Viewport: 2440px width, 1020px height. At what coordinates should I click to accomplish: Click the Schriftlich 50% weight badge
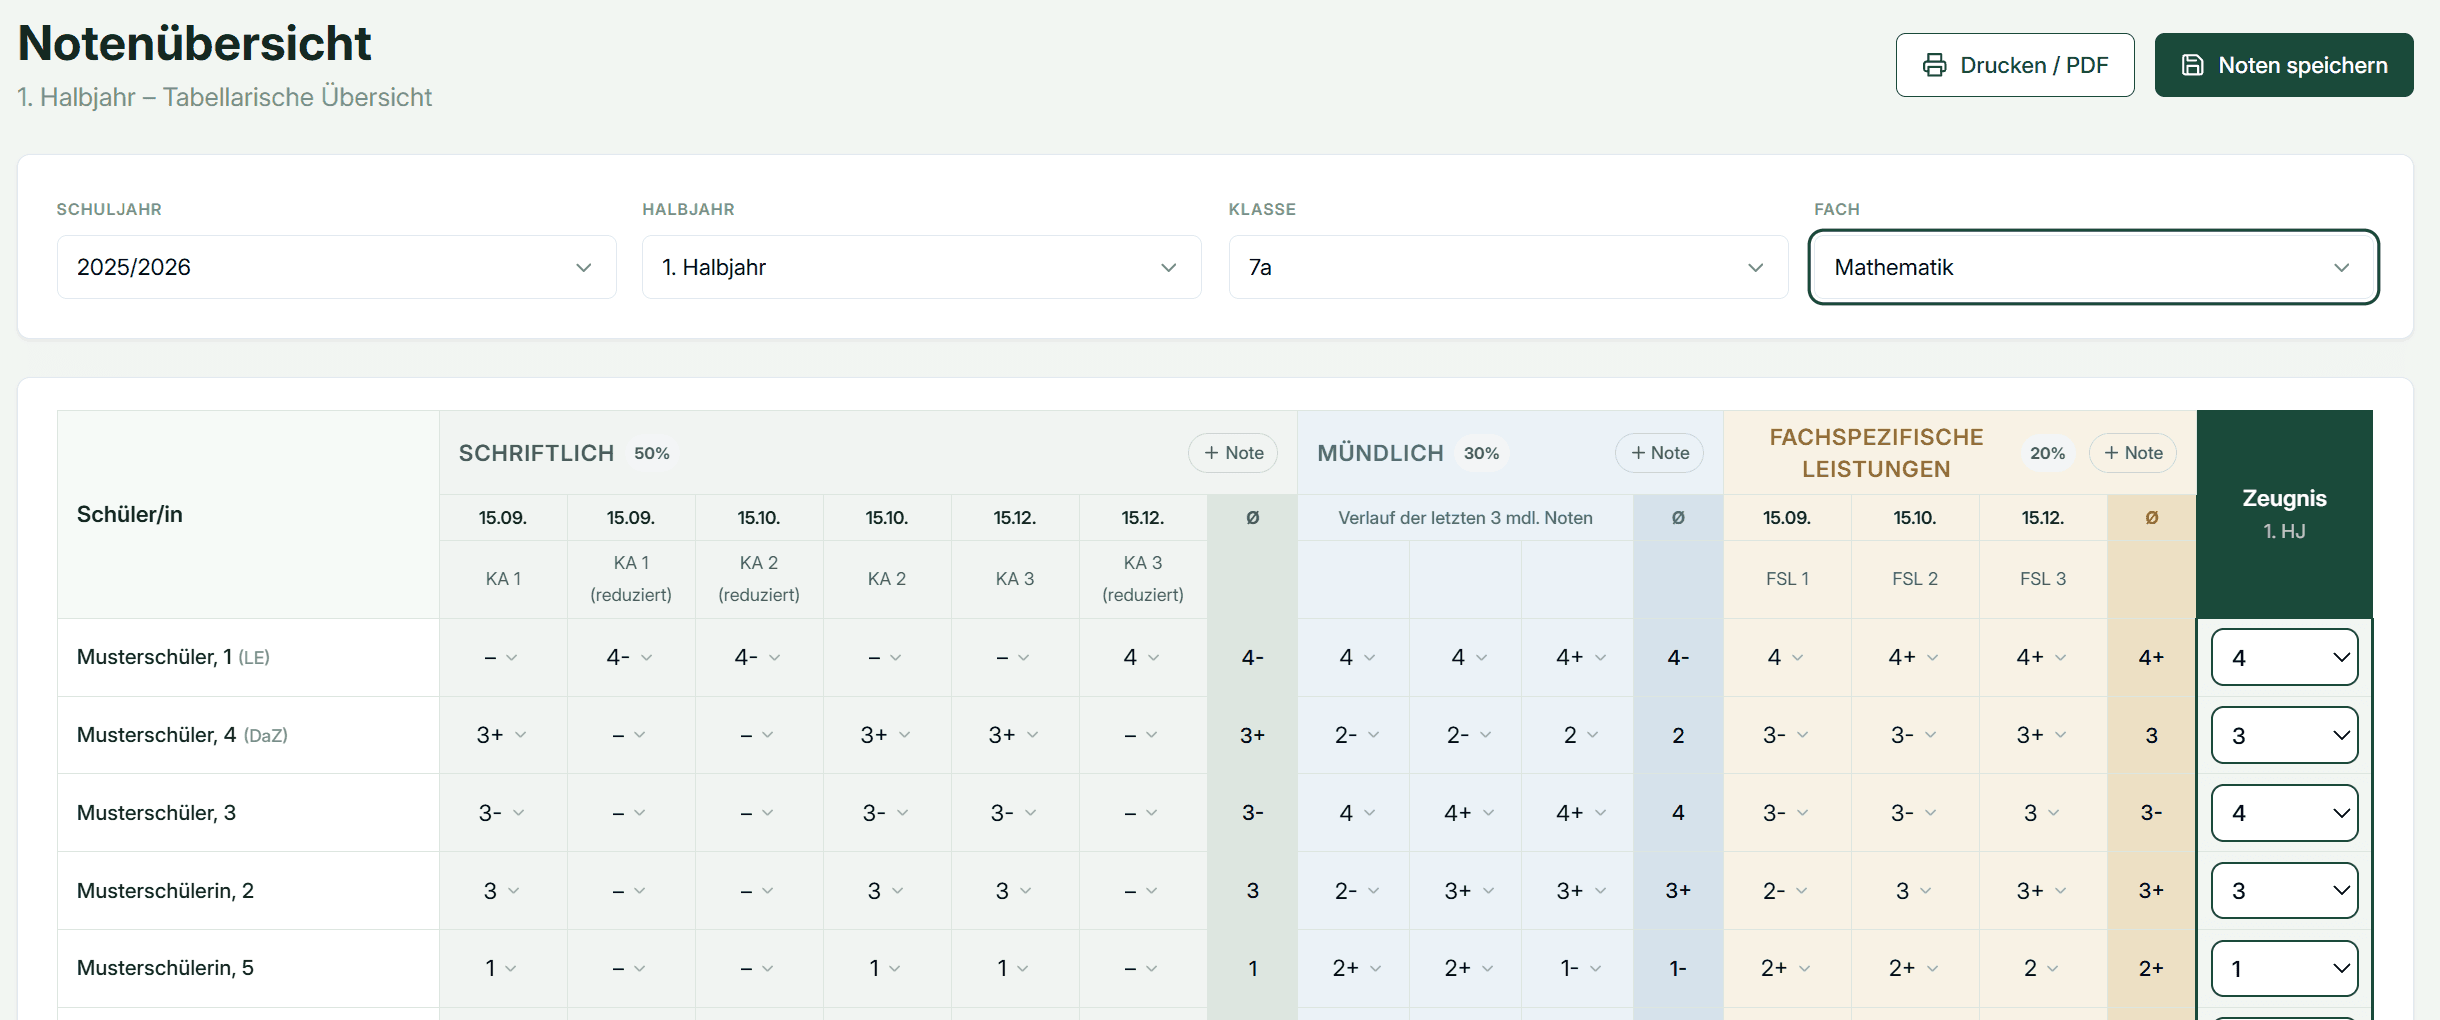pyautogui.click(x=652, y=453)
